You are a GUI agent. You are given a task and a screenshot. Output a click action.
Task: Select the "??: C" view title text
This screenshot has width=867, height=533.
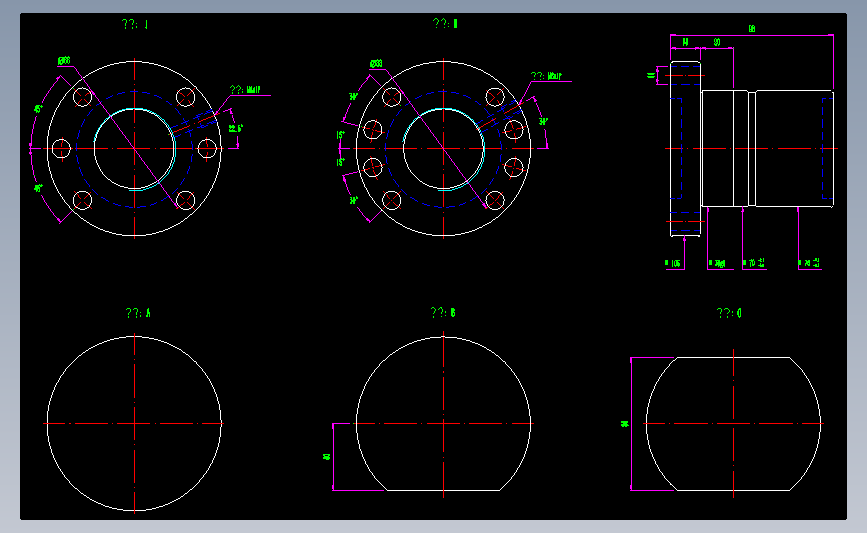[x=729, y=313]
